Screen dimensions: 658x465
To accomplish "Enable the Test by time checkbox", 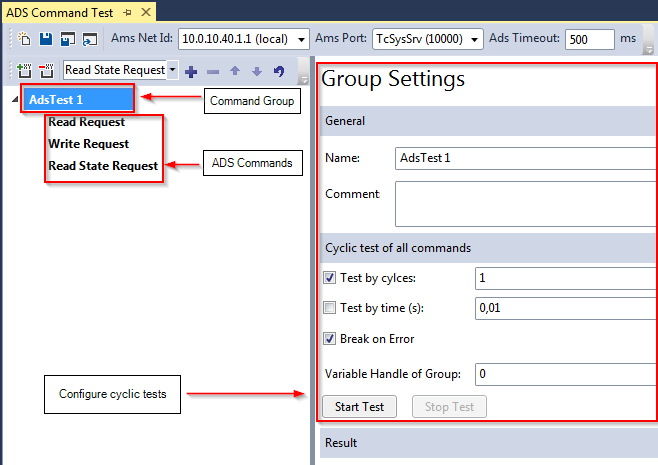I will coord(329,308).
